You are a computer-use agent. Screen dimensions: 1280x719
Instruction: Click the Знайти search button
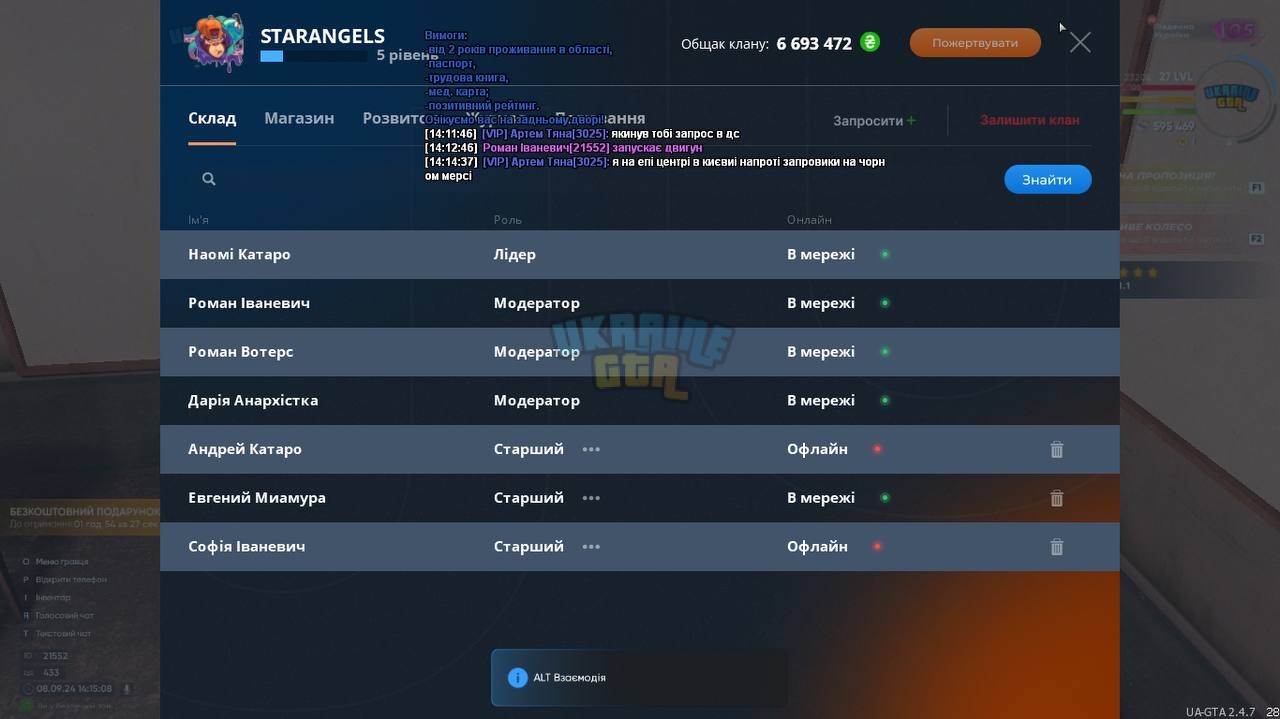(x=1047, y=179)
